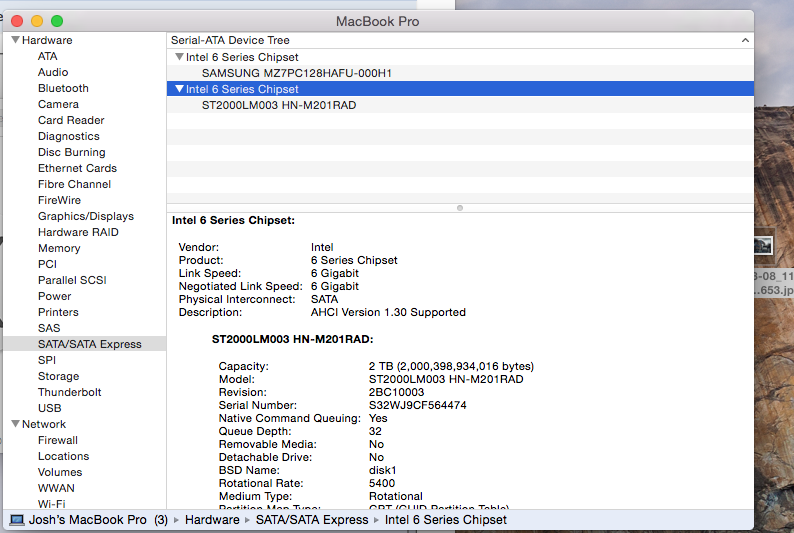
Task: Open Storage information
Action: pyautogui.click(x=58, y=376)
